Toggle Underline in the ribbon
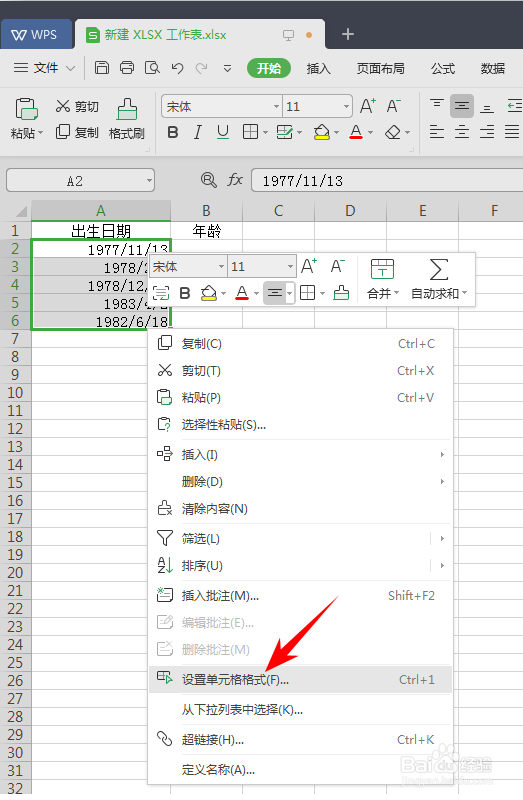Image resolution: width=523 pixels, height=800 pixels. 222,133
